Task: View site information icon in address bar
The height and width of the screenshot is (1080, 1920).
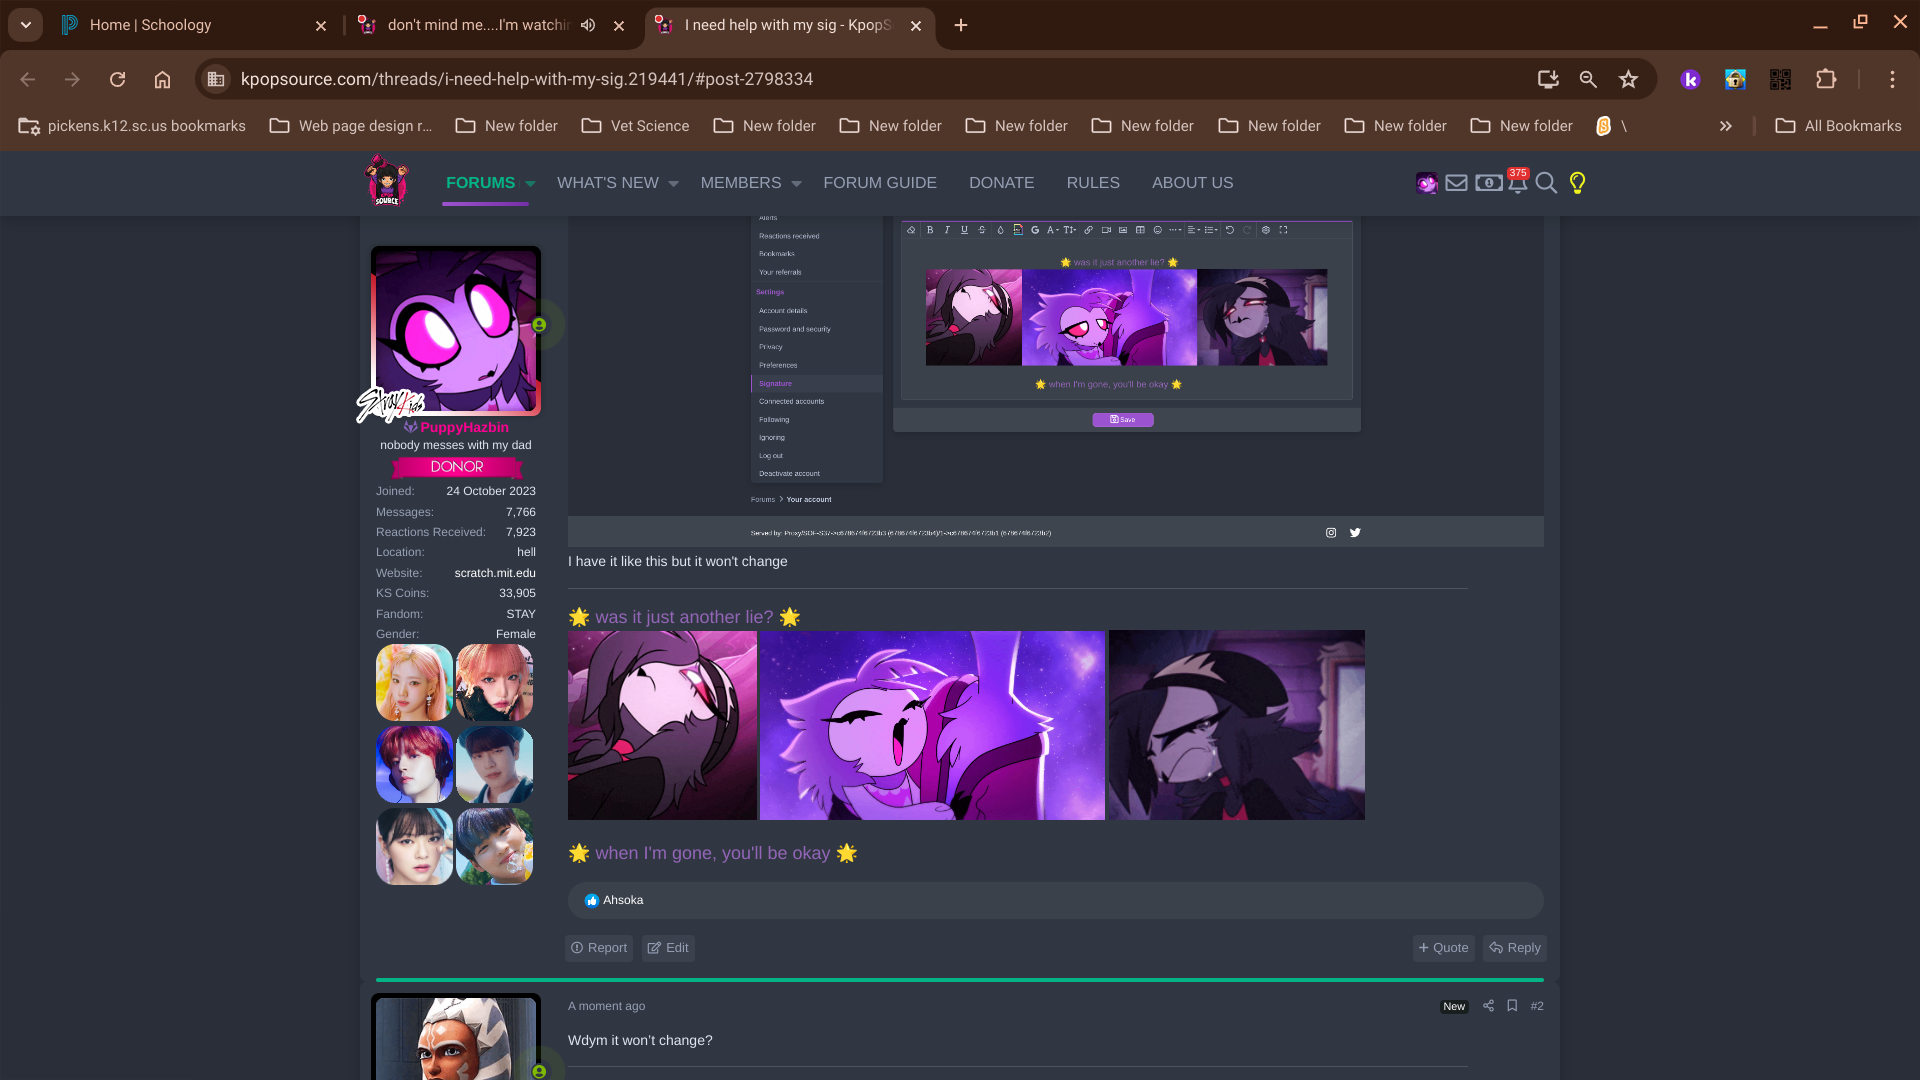Action: click(x=216, y=79)
